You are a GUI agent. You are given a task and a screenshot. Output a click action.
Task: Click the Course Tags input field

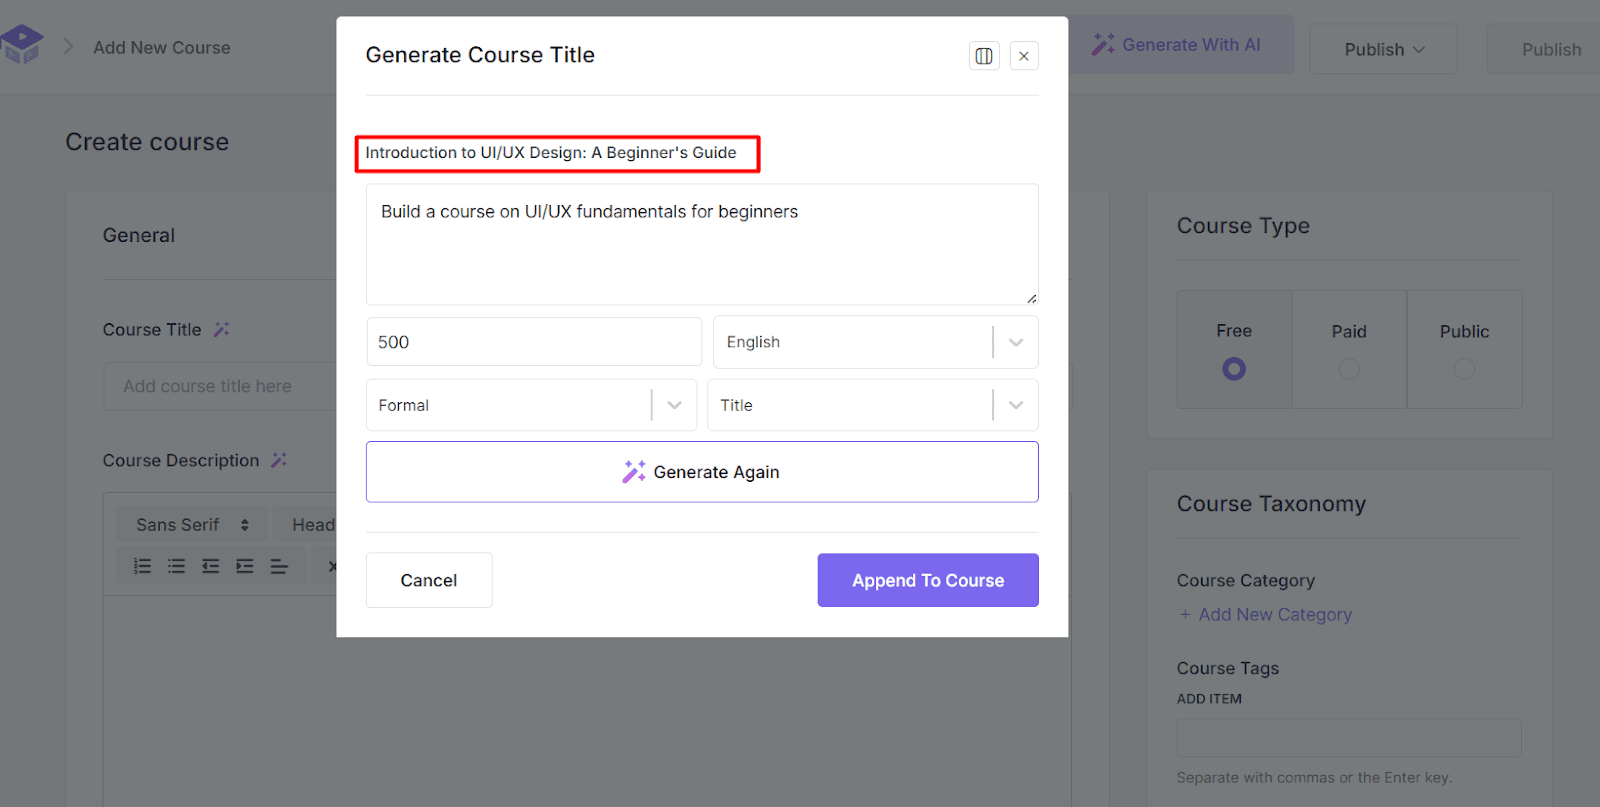pyautogui.click(x=1349, y=738)
